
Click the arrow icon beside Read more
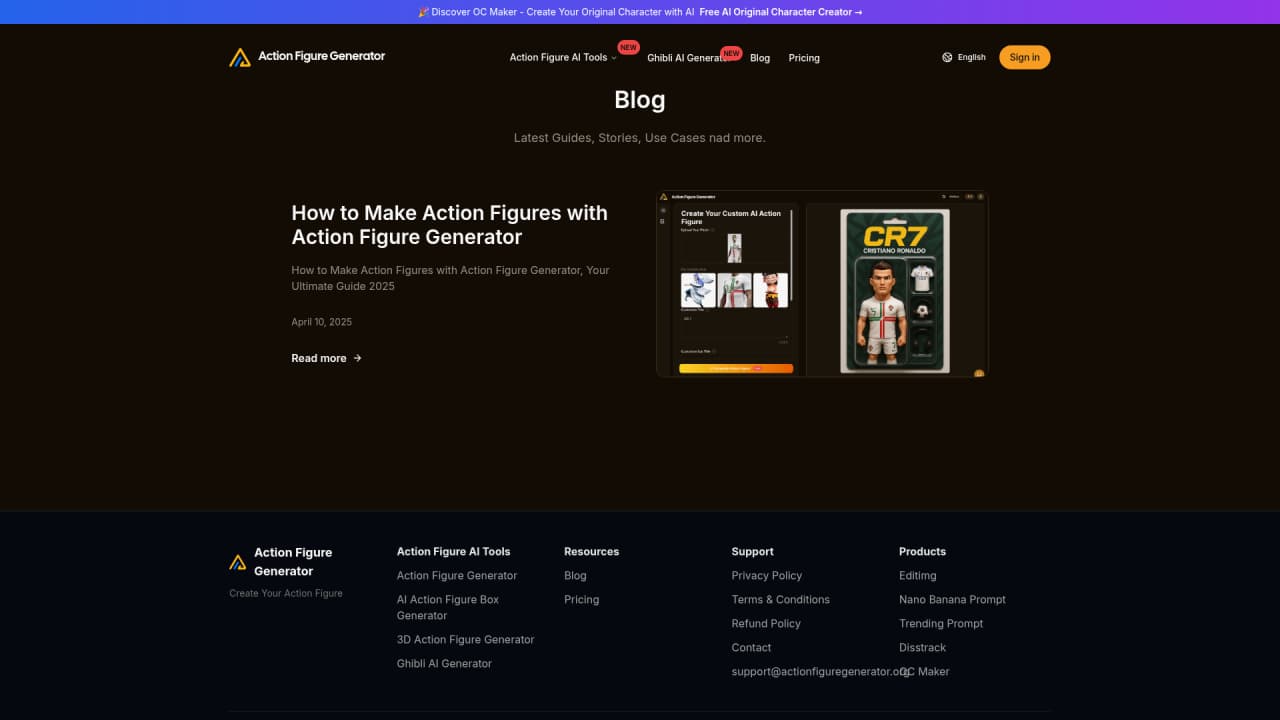(358, 358)
